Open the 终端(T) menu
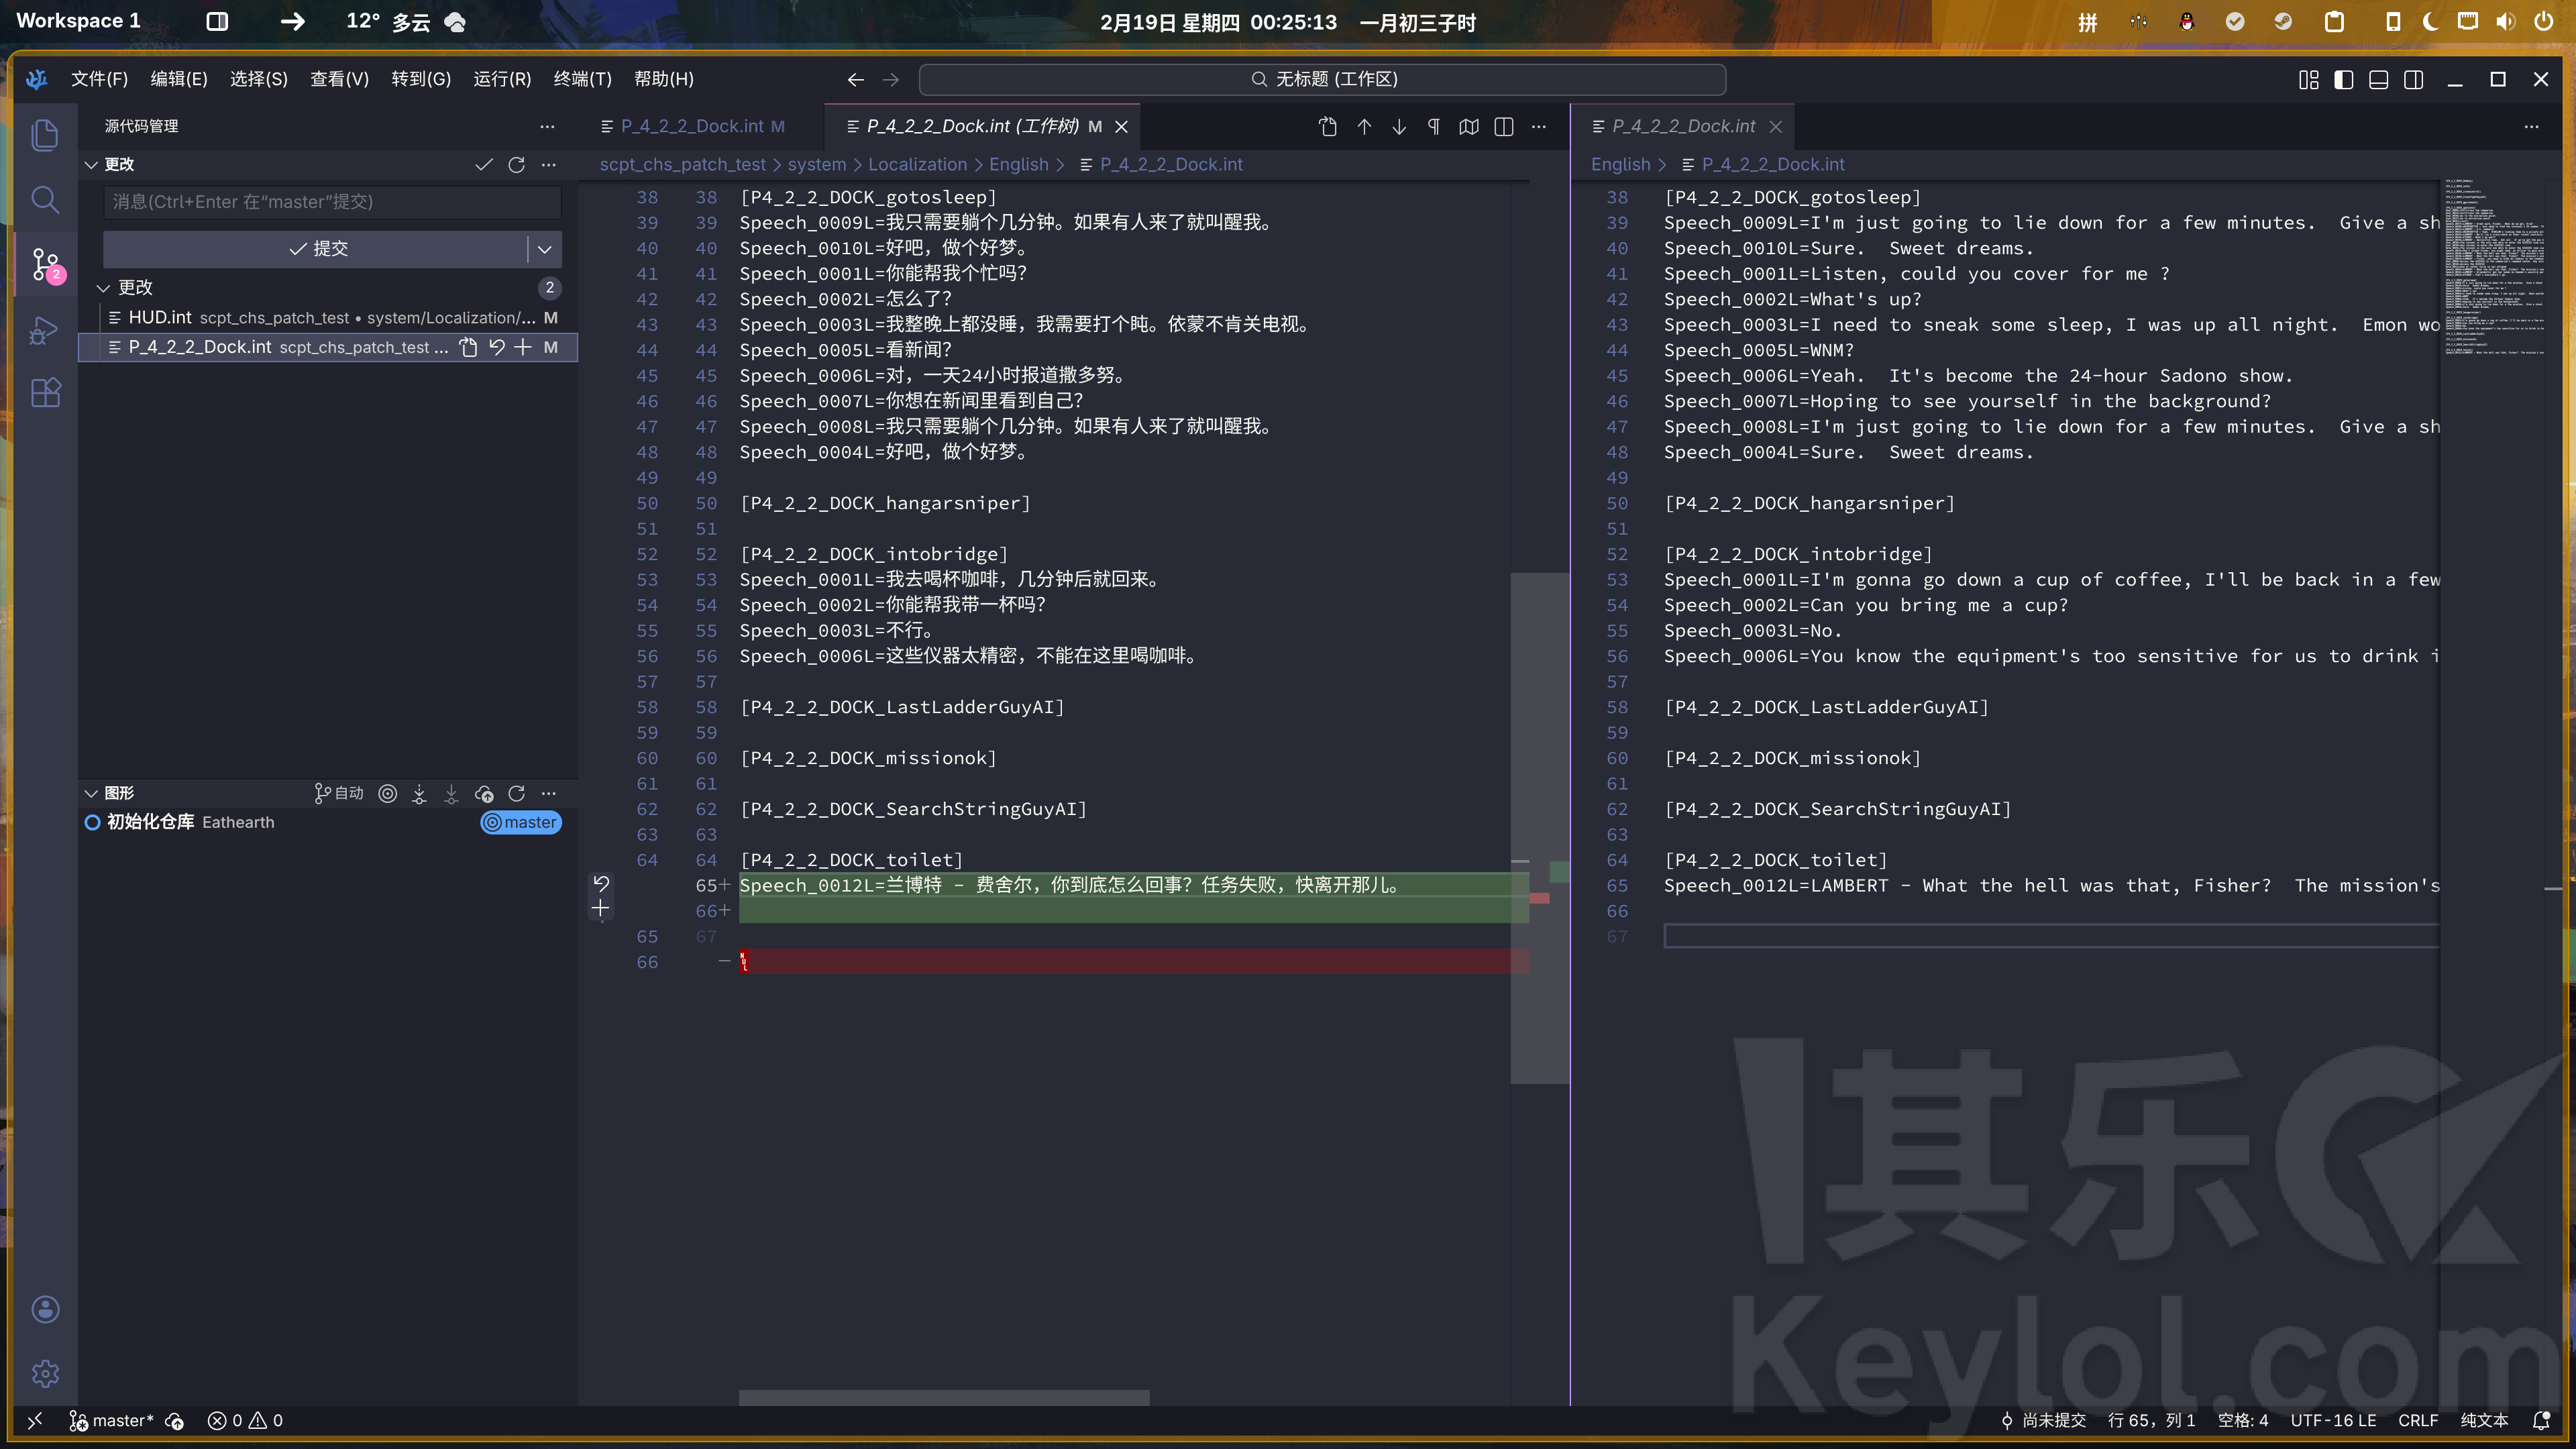Image resolution: width=2576 pixels, height=1449 pixels. click(x=582, y=79)
